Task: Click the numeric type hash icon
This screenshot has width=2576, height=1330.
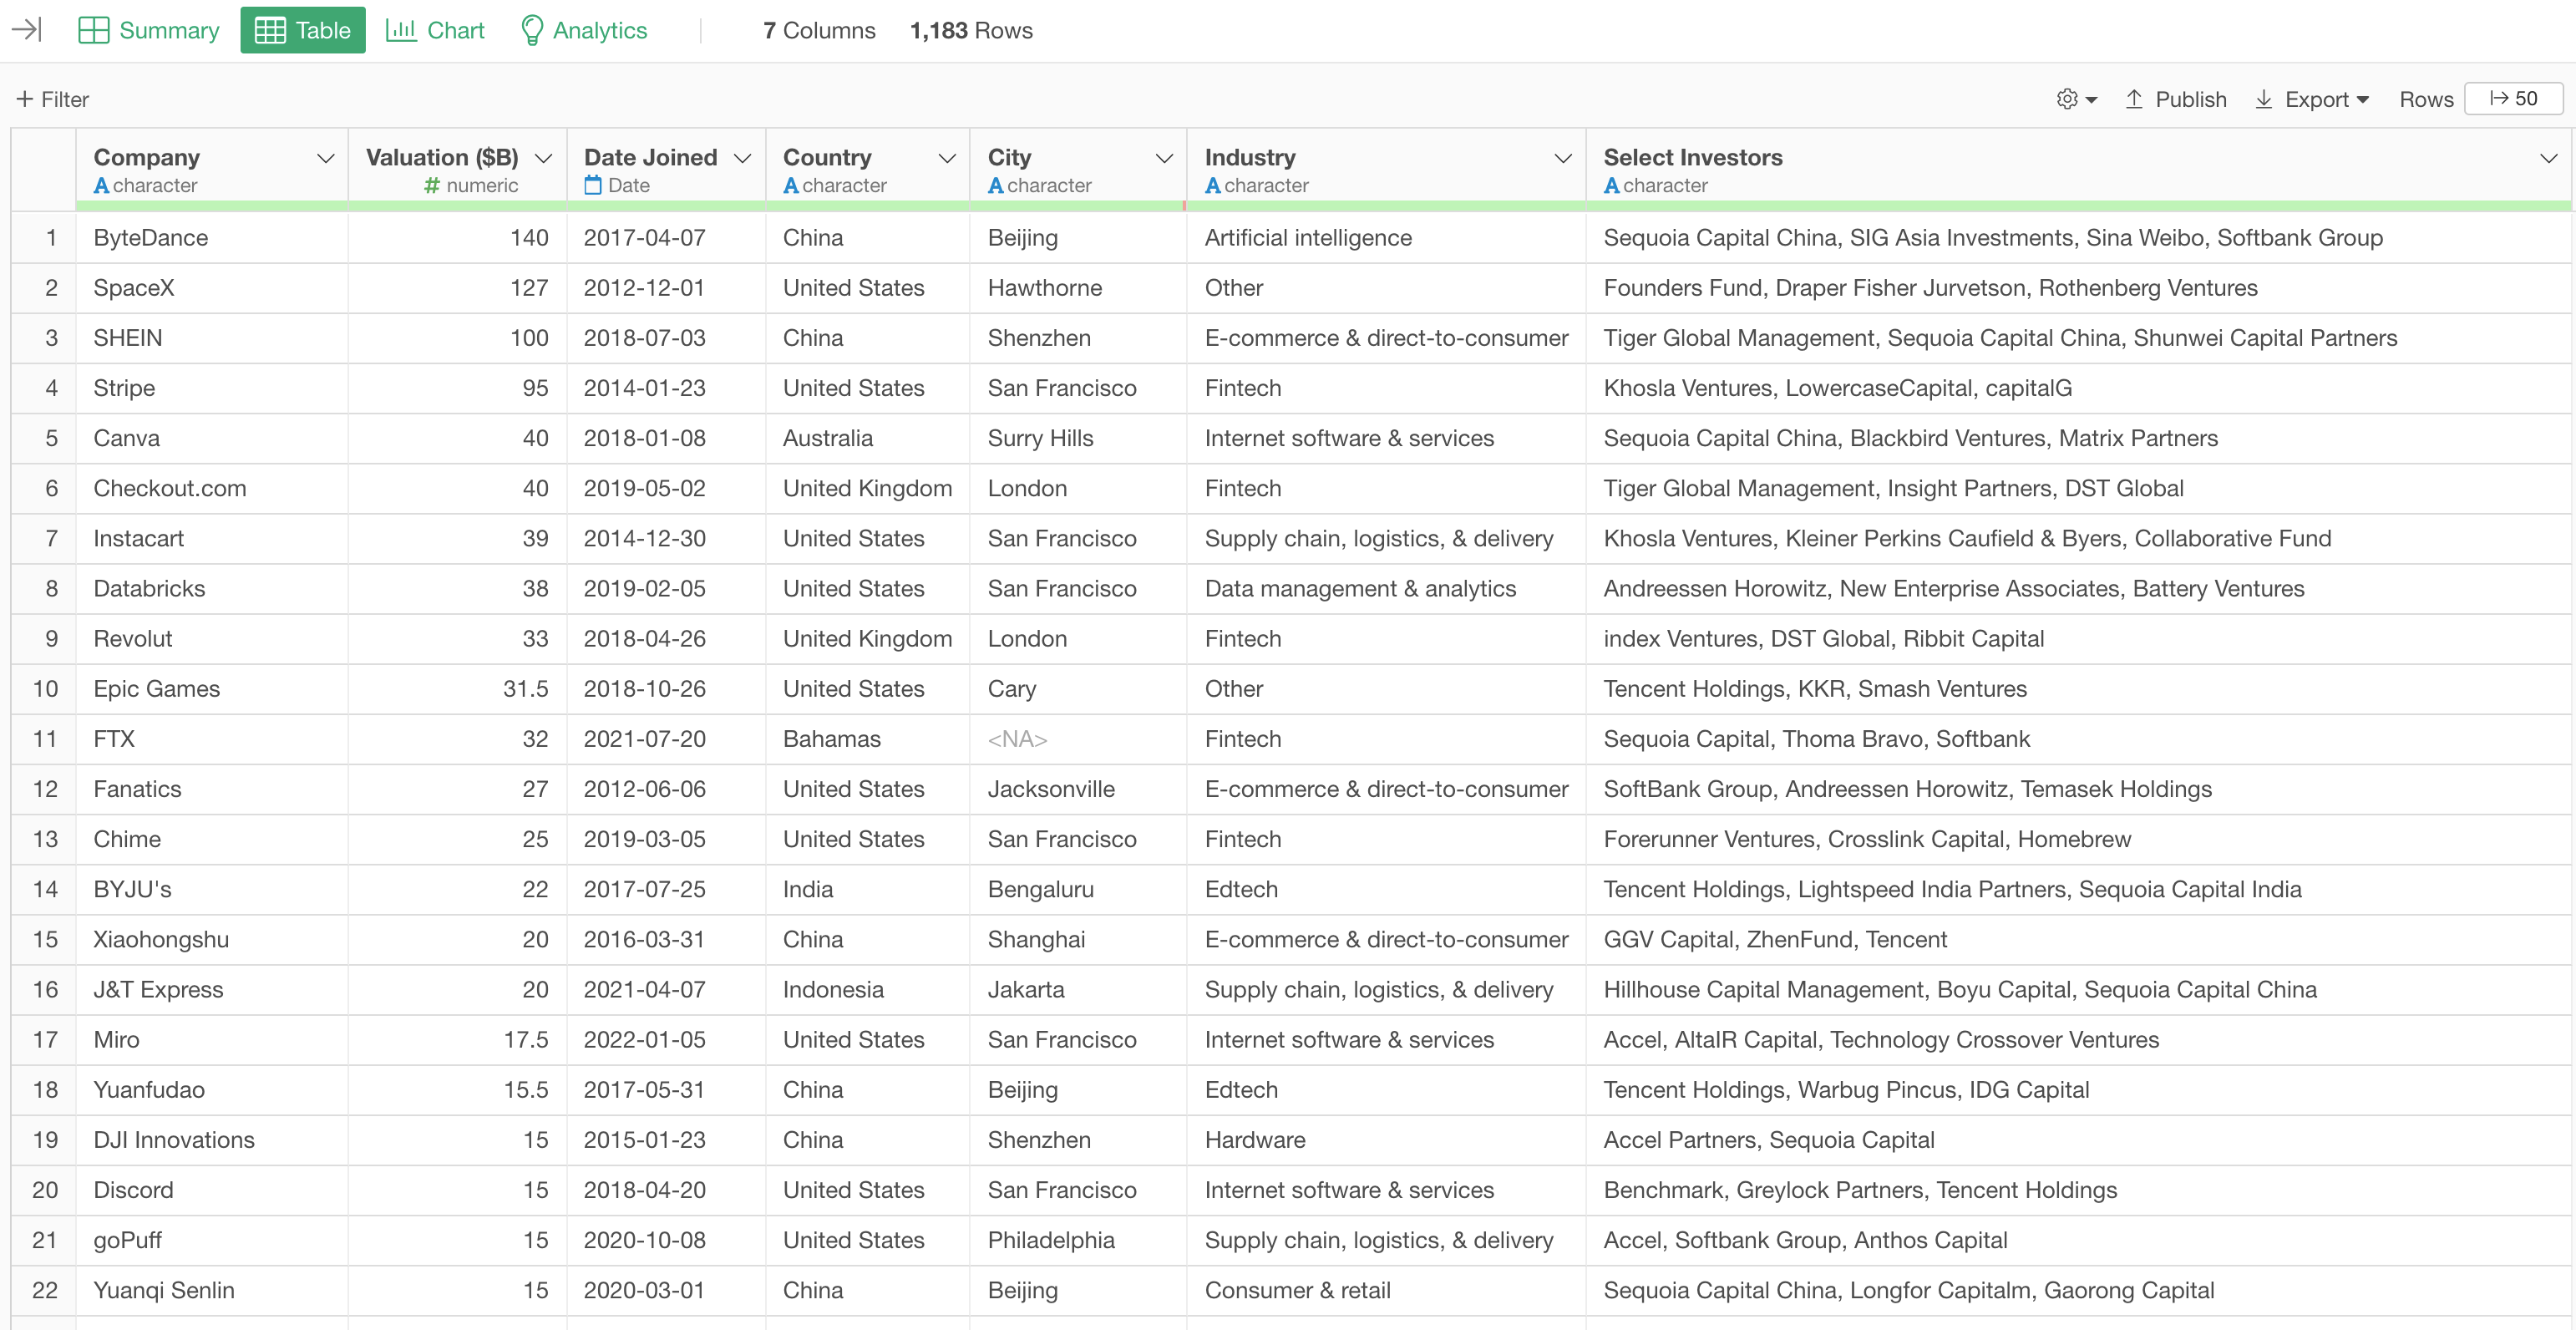Action: pyautogui.click(x=432, y=186)
